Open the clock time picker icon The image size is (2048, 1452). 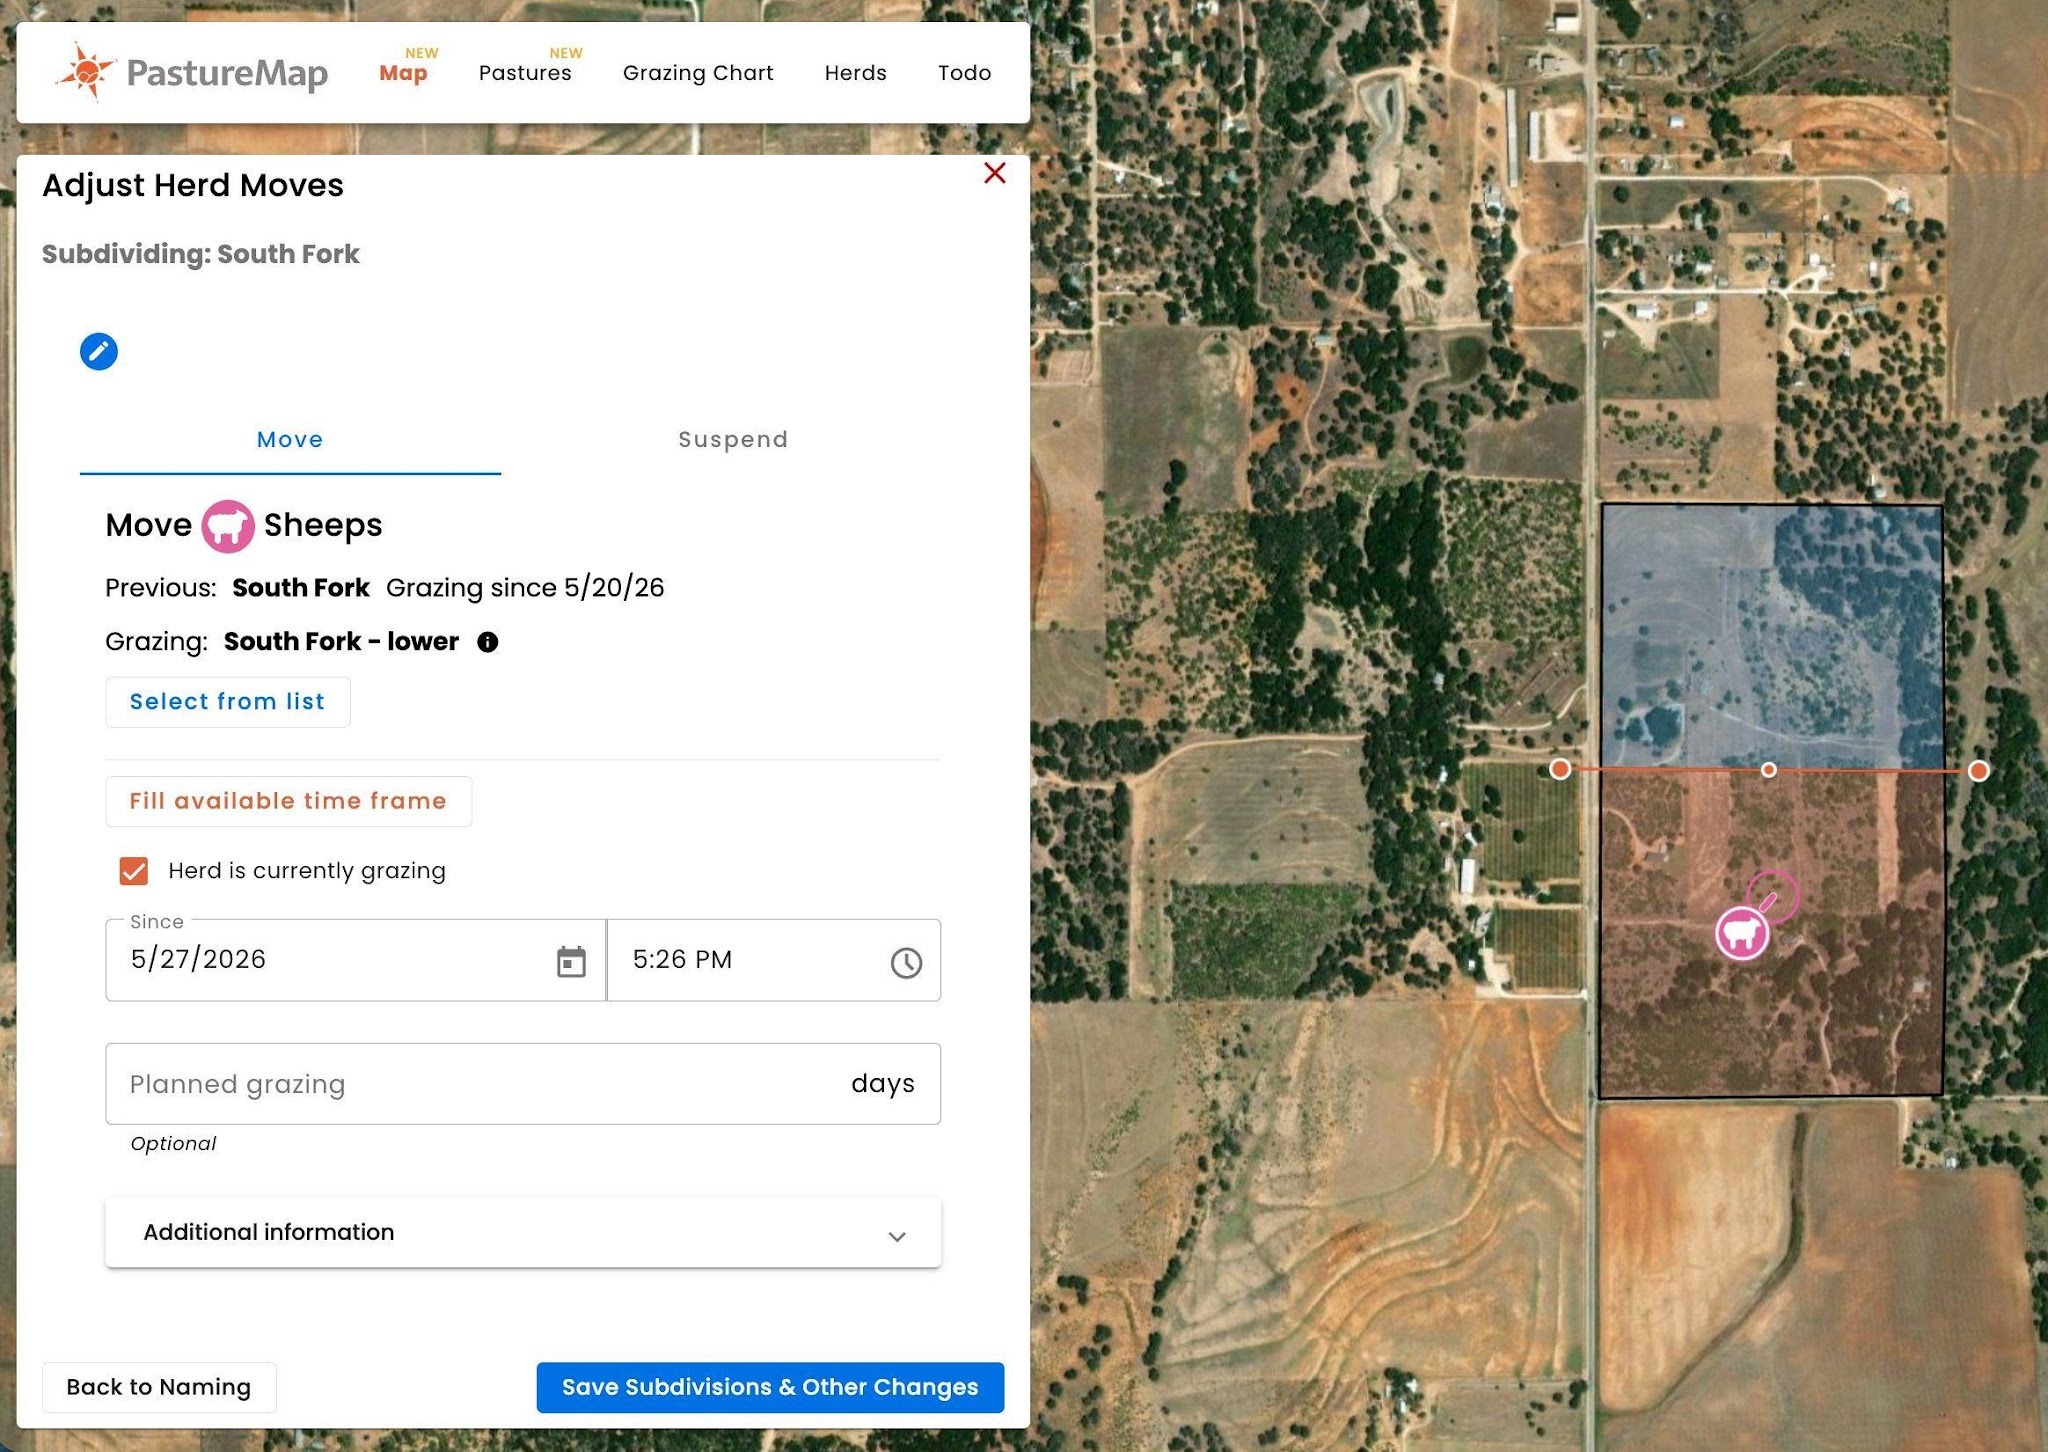click(906, 962)
